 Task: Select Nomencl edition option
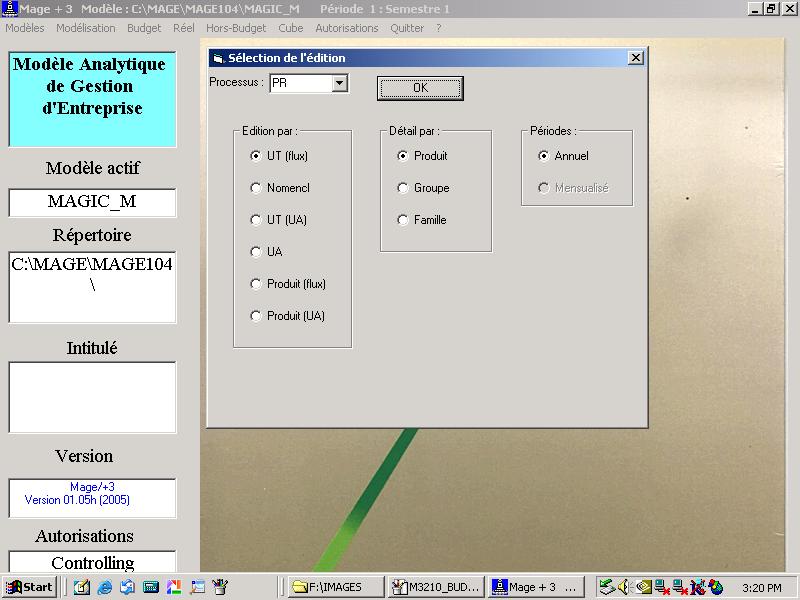tap(280, 188)
